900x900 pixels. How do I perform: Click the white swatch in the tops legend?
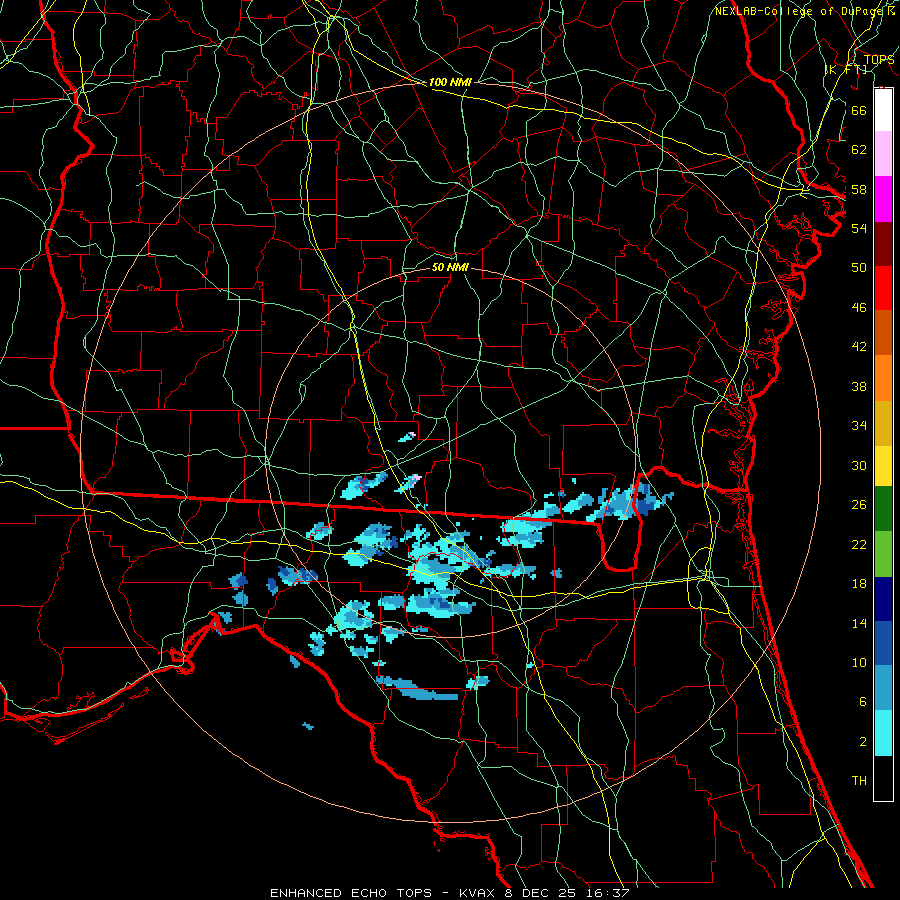pos(883,110)
